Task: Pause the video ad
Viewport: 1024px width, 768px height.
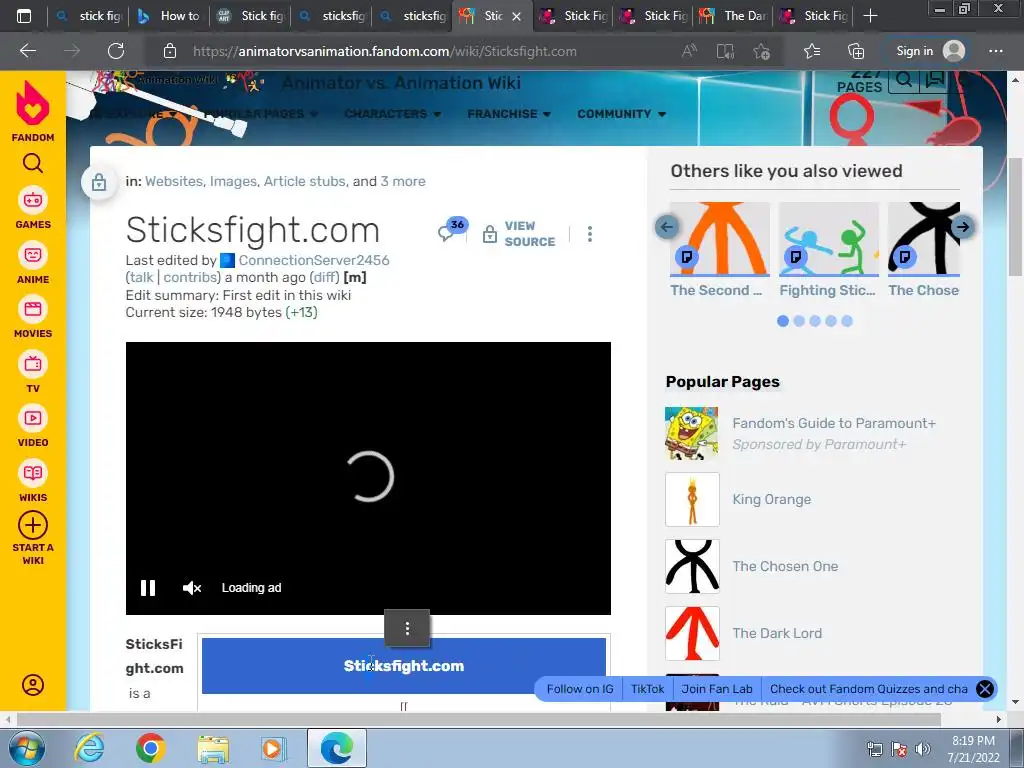Action: pyautogui.click(x=148, y=588)
